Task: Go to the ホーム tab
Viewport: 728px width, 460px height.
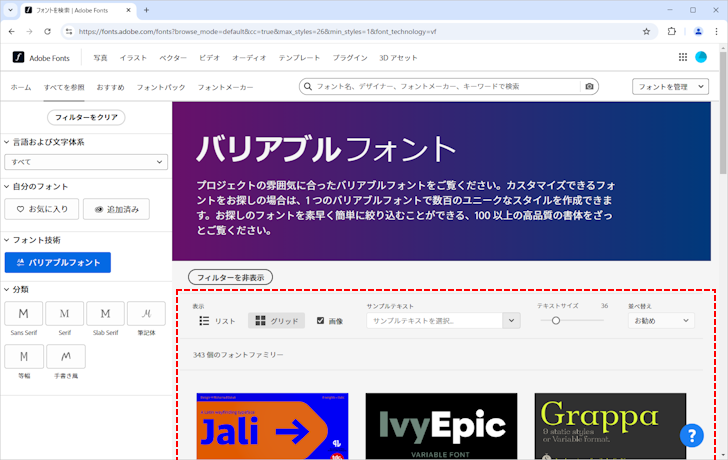Action: click(21, 87)
